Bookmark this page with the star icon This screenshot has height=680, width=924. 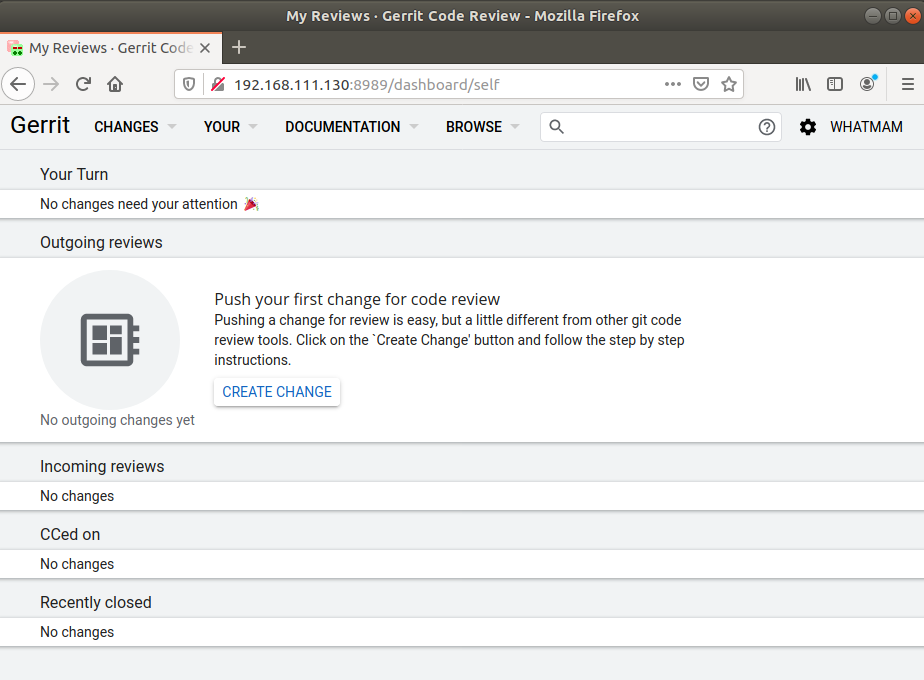pyautogui.click(x=729, y=84)
